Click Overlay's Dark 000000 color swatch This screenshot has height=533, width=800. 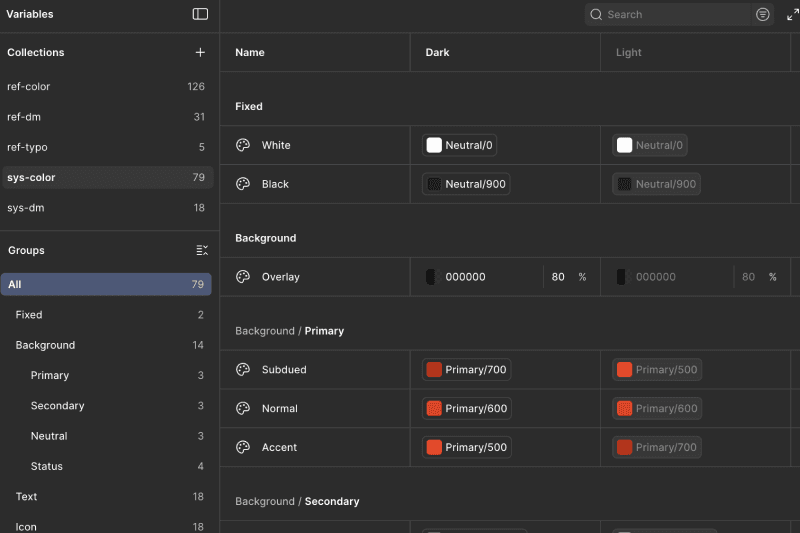[433, 277]
